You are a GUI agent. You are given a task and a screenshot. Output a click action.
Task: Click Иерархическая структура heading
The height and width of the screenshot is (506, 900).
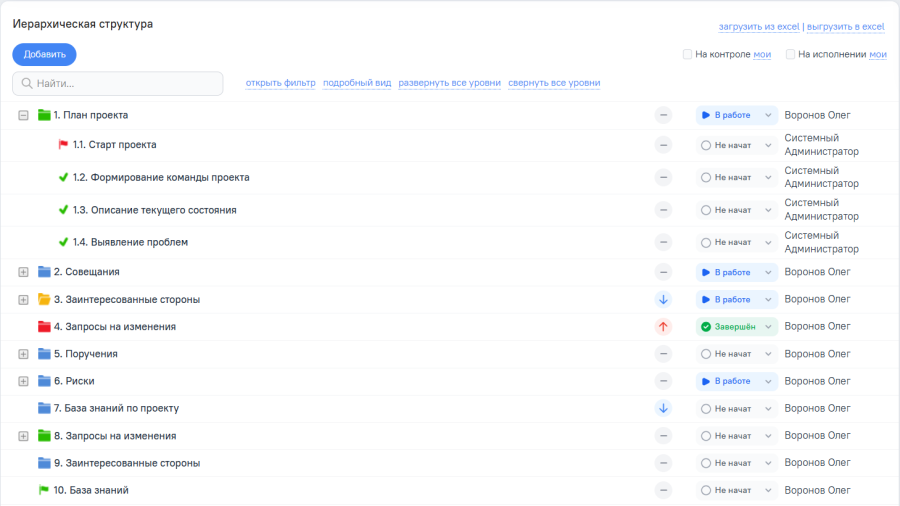83,24
